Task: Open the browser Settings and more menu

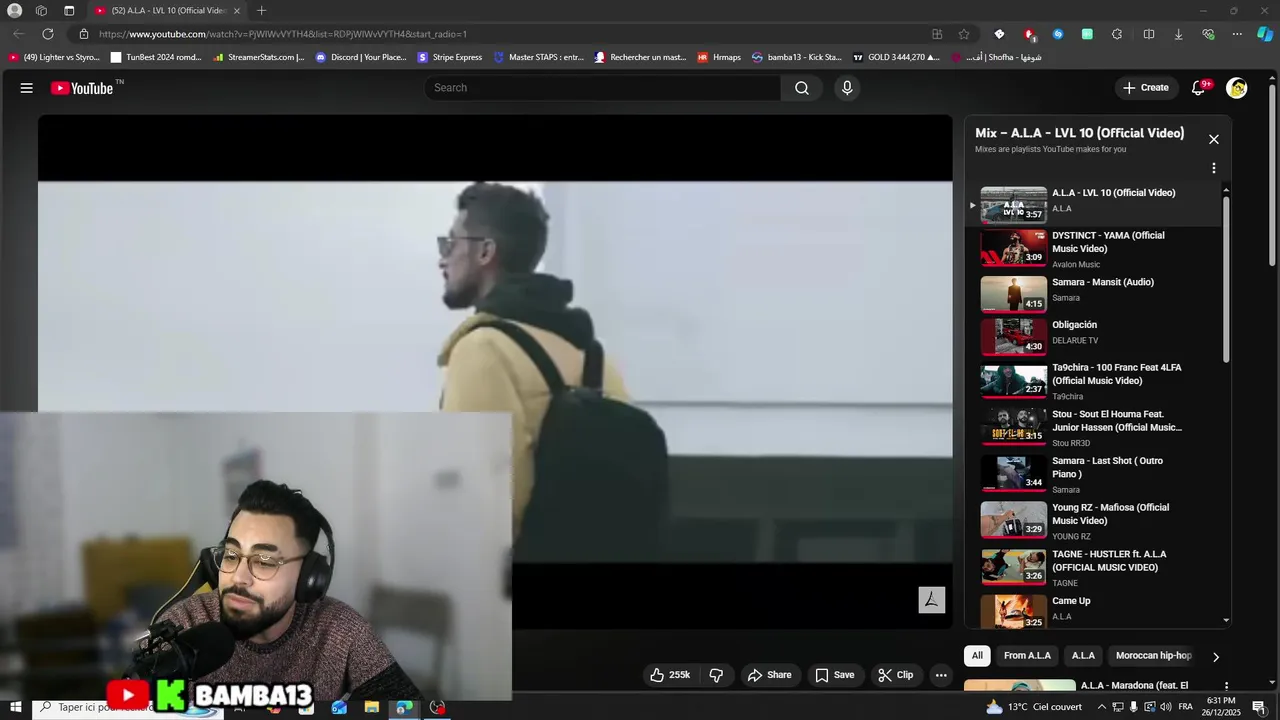Action: 1237,34
